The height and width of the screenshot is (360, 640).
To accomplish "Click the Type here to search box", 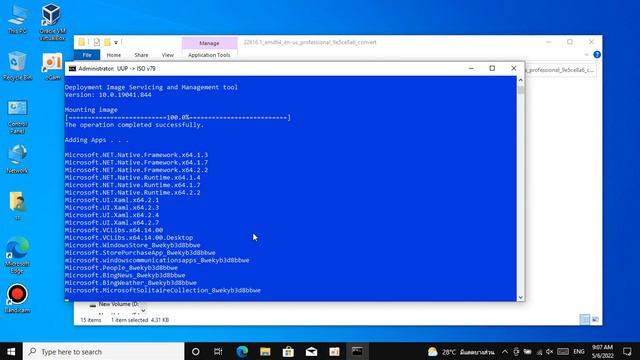I will (104, 351).
